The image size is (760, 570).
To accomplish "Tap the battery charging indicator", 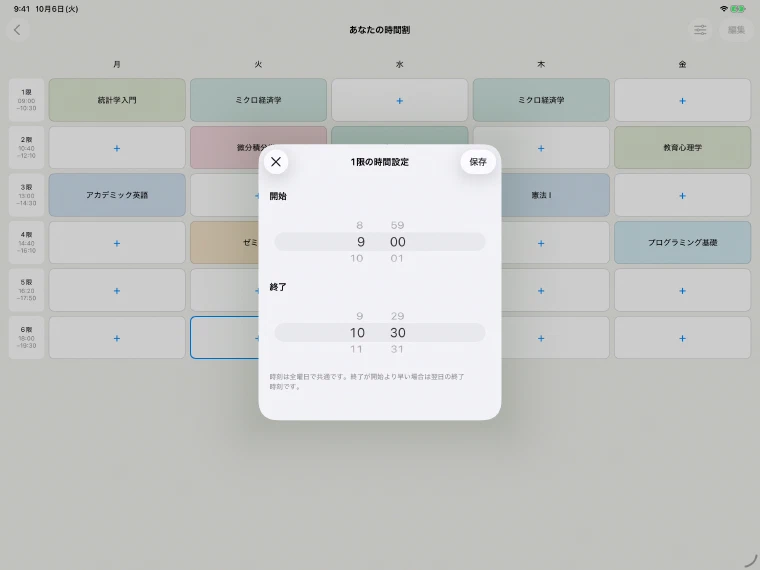I will pyautogui.click(x=738, y=9).
